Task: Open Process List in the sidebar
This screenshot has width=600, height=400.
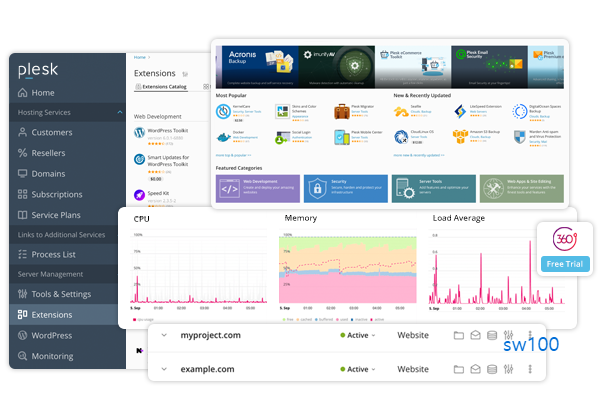Action: pyautogui.click(x=64, y=255)
